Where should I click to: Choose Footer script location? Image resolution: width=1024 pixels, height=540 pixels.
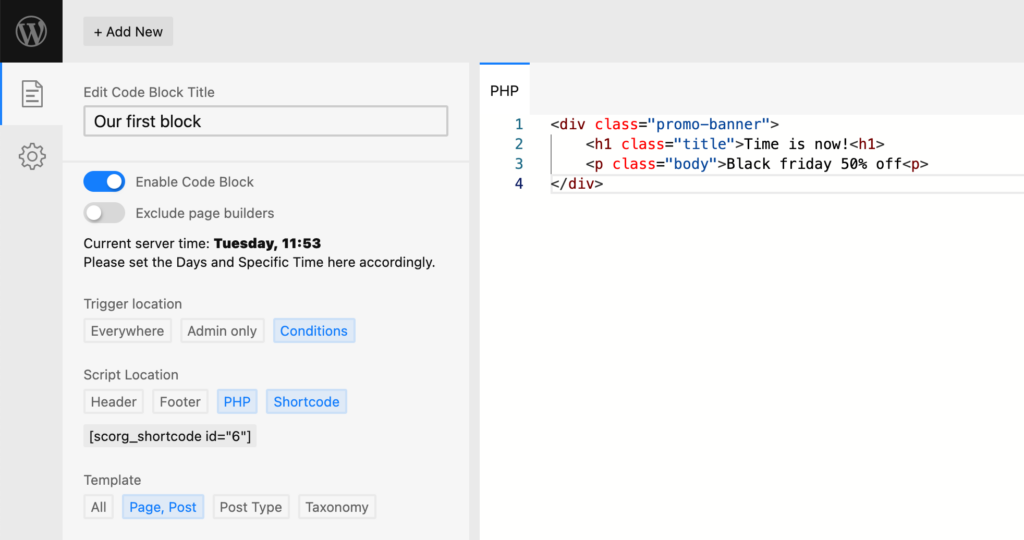[180, 402]
